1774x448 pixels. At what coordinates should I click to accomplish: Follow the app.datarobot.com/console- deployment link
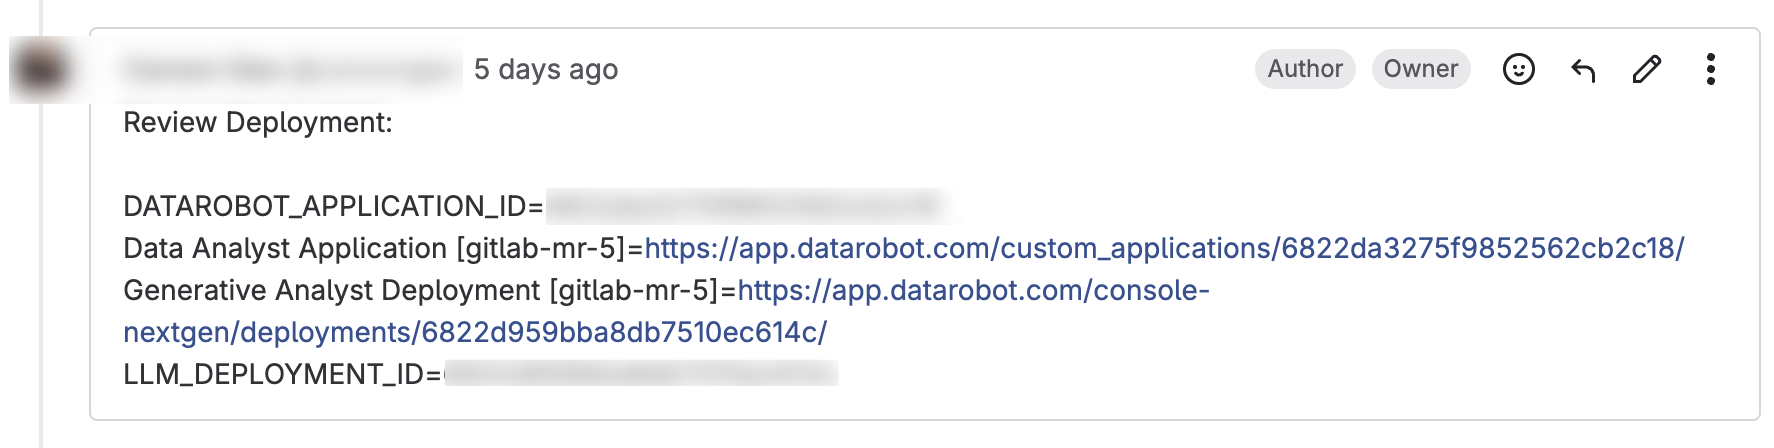click(973, 290)
